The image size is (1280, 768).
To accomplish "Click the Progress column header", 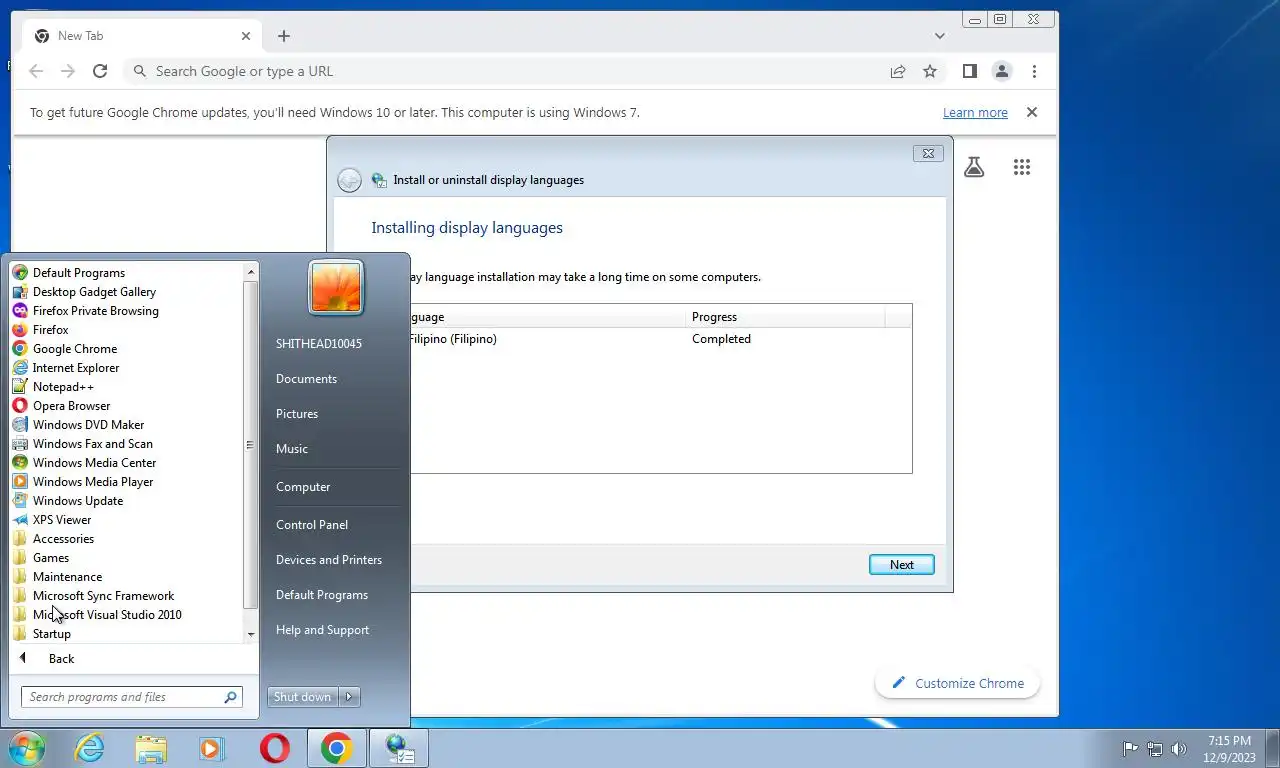I will (786, 317).
